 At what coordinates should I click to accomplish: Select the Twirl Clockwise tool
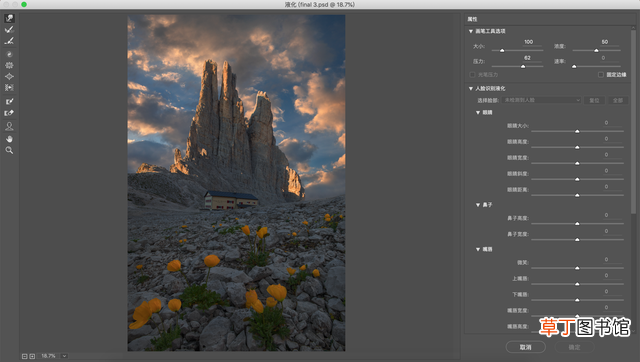point(9,54)
